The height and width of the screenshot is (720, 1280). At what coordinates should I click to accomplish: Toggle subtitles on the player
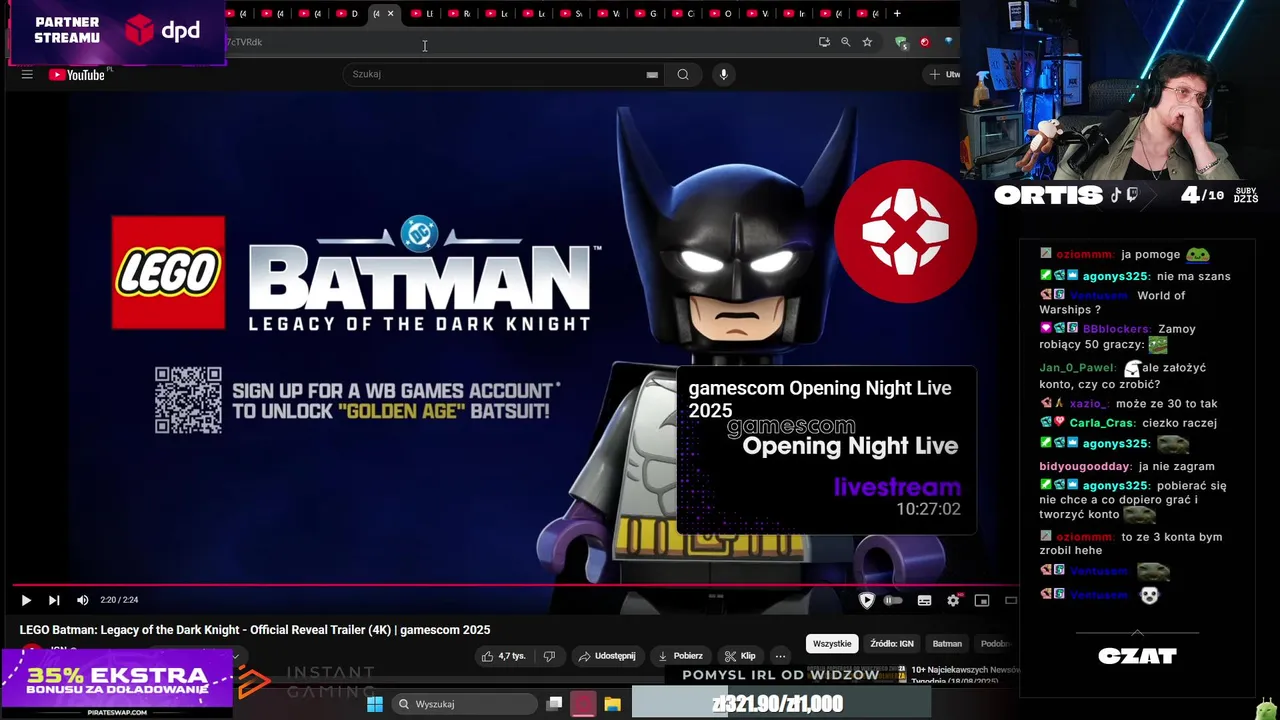(925, 600)
